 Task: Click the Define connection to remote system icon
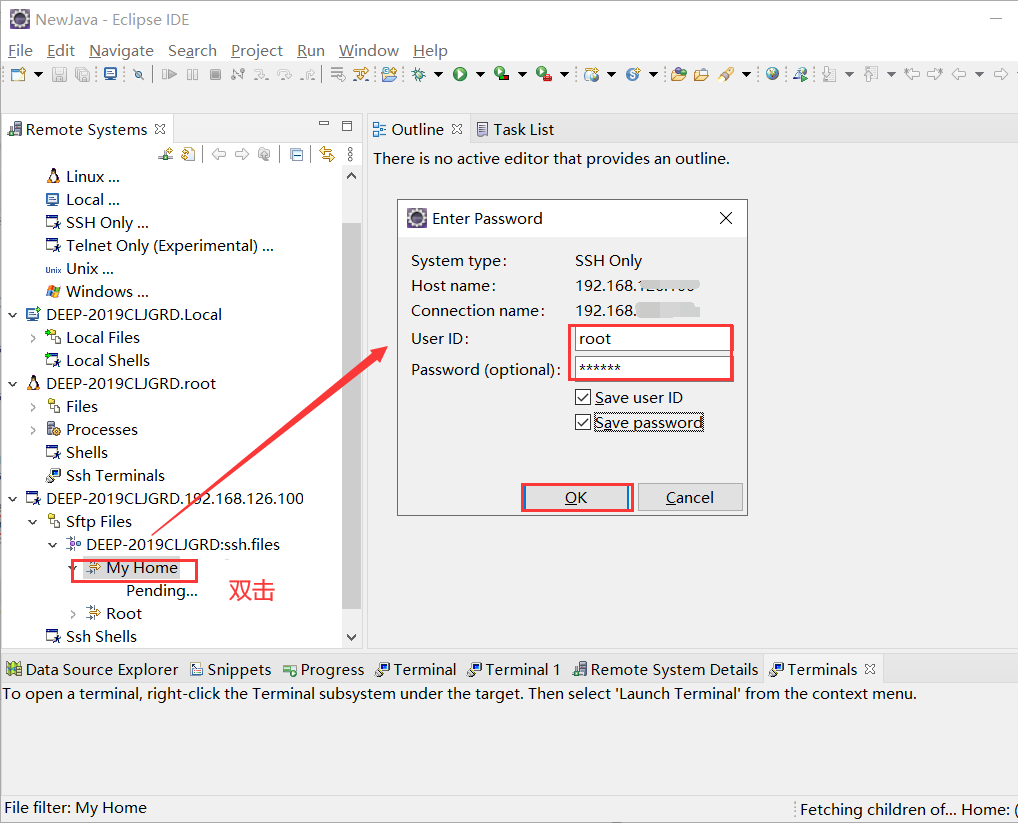tap(166, 154)
